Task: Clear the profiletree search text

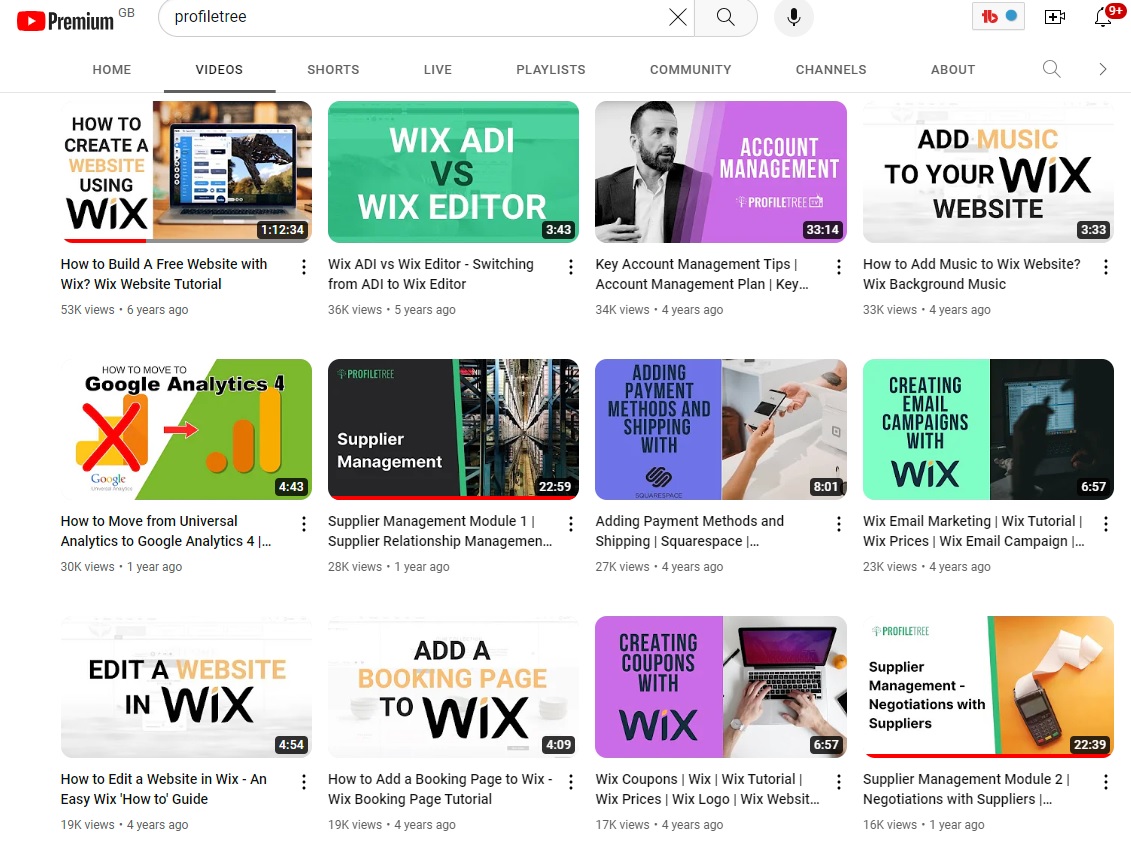Action: pos(677,17)
